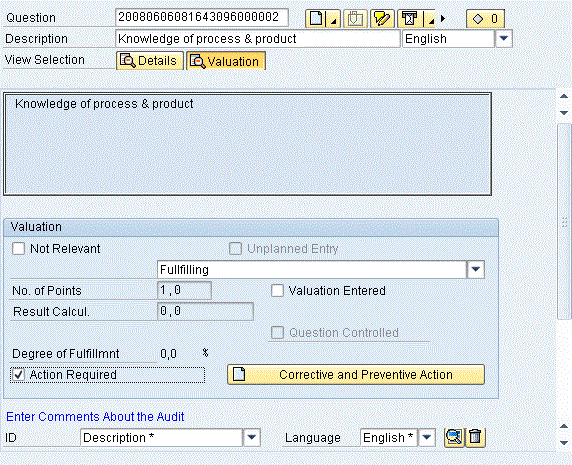Click the diamond status button showing 0
This screenshot has width=572, height=465.
485,19
